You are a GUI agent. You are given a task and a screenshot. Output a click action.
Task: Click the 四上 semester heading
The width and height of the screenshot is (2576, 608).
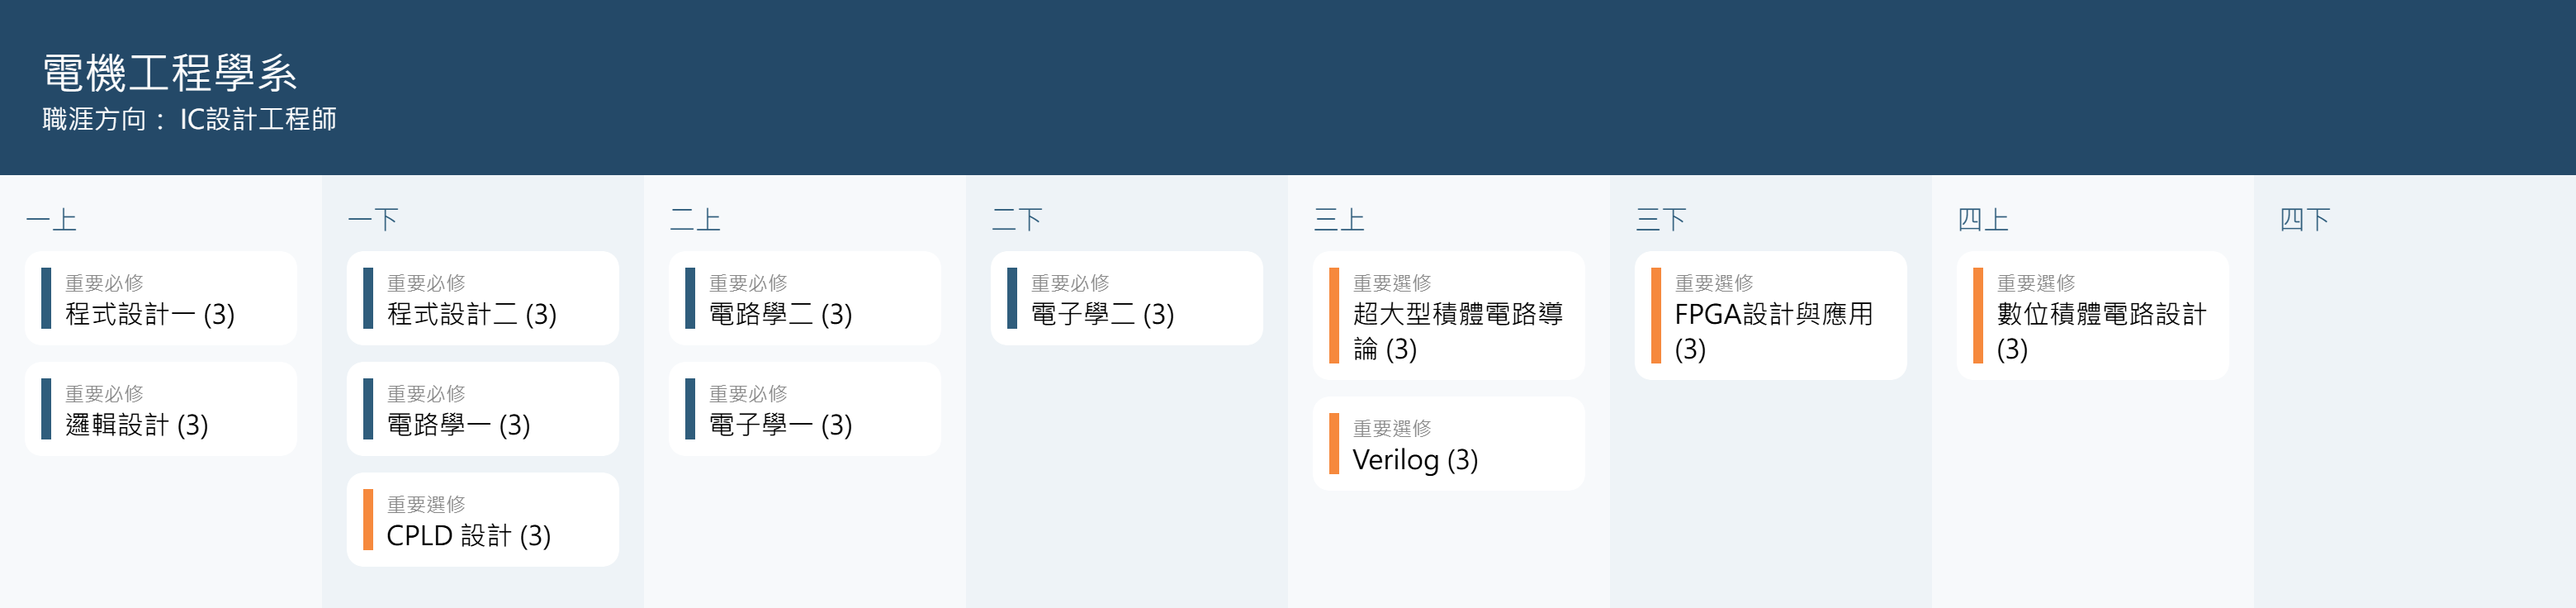point(1982,220)
